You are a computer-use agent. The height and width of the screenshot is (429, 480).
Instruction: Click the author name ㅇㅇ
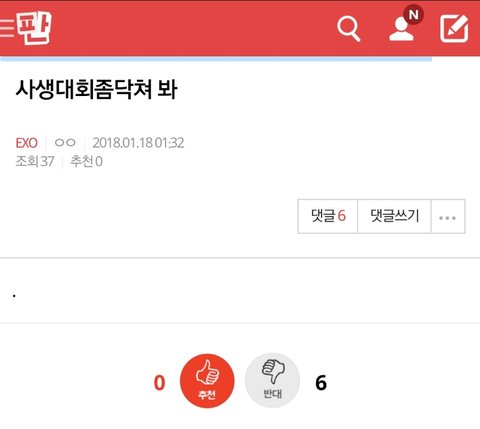[x=65, y=143]
